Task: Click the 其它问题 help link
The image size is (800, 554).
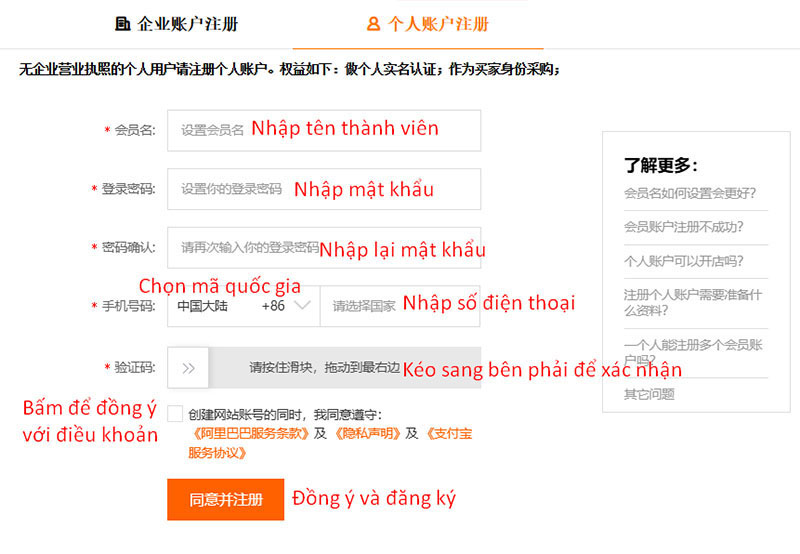Action: click(649, 394)
